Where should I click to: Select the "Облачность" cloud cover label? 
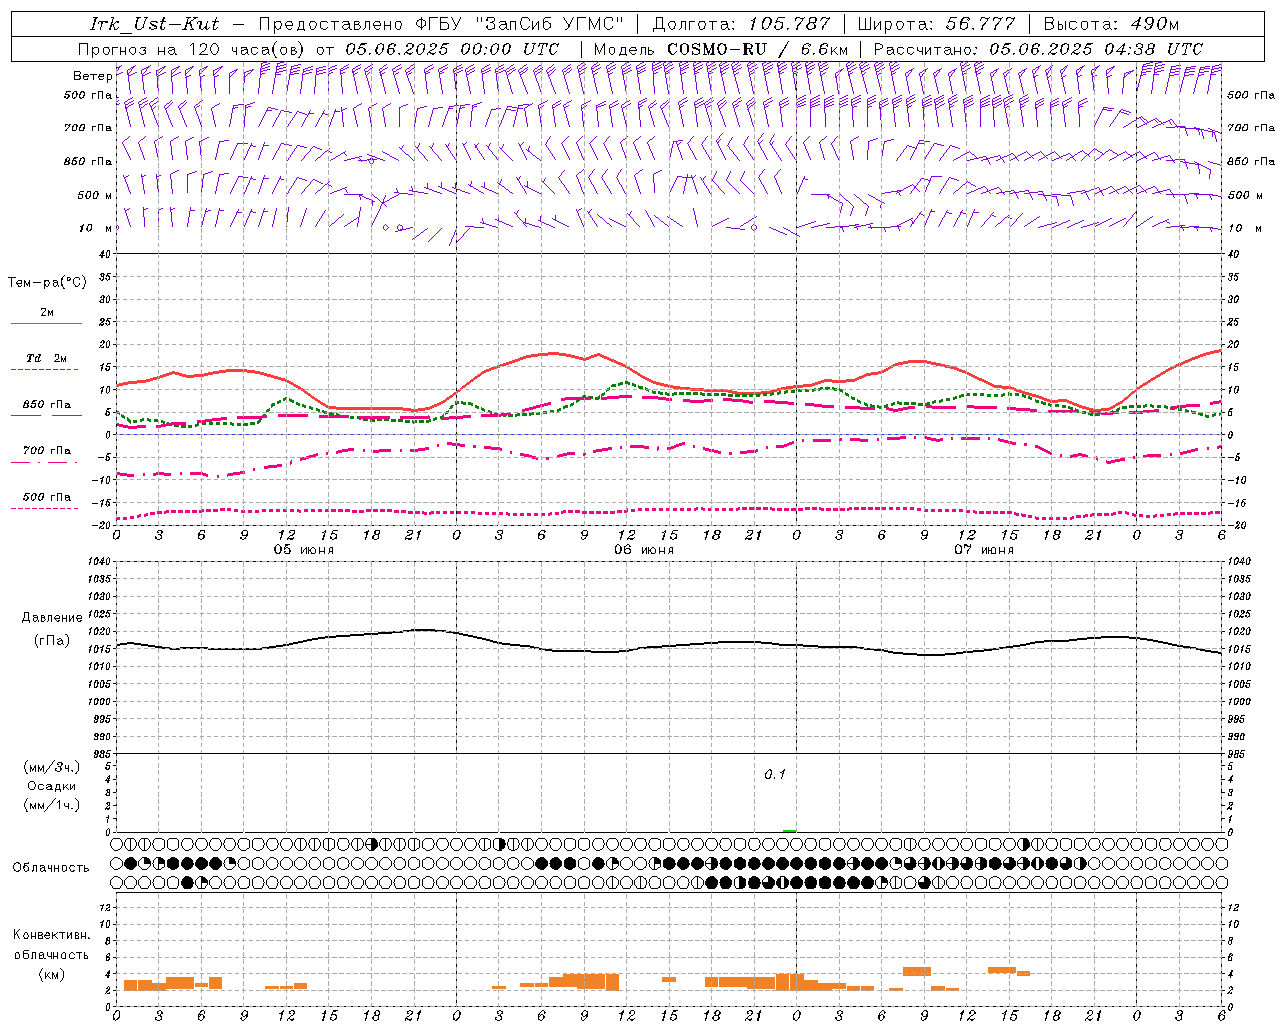click(51, 868)
